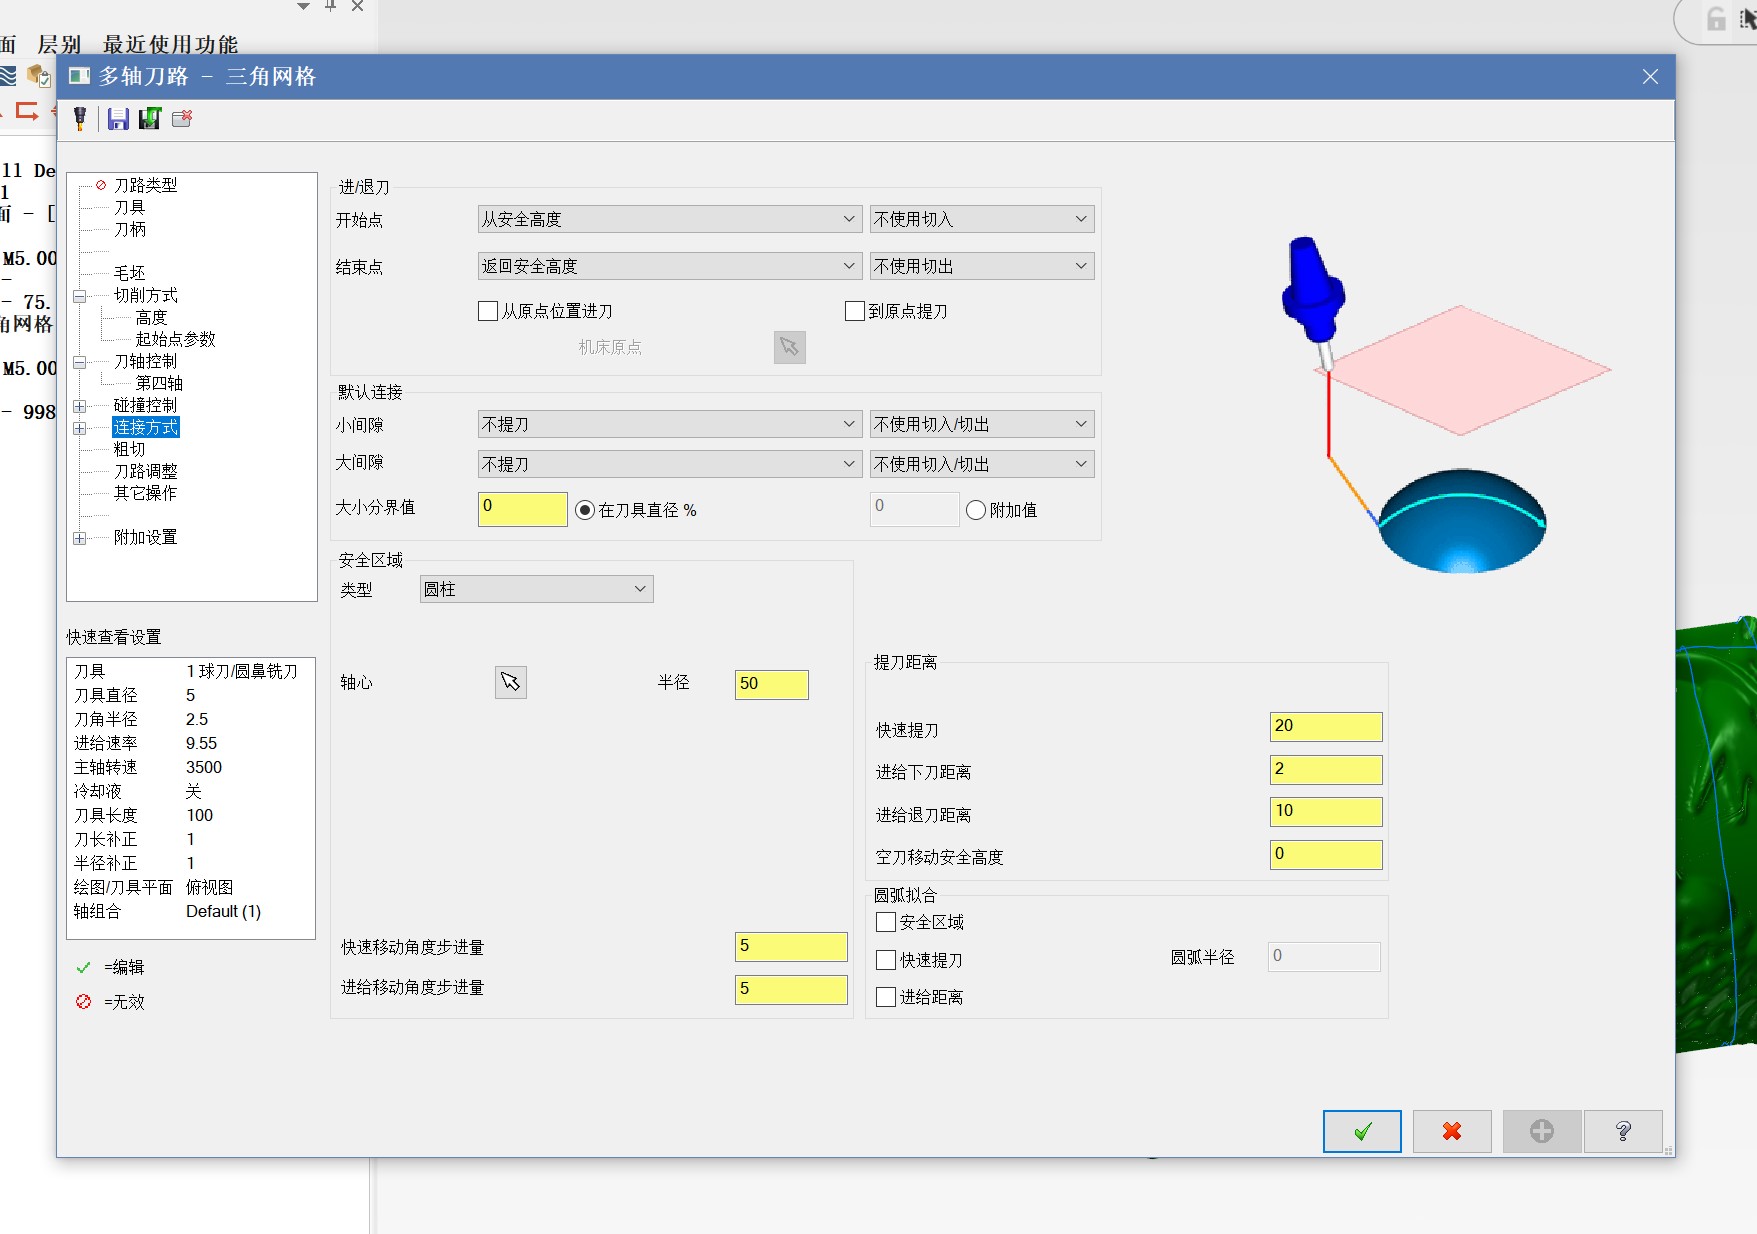The height and width of the screenshot is (1234, 1757).
Task: Open the 最近使用功能 tab
Action: click(x=170, y=44)
